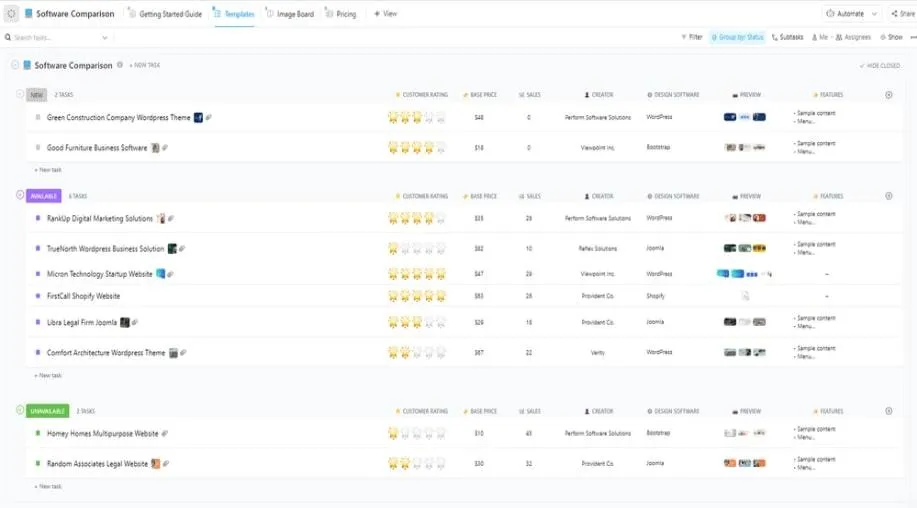Open the Assignees filter

click(853, 37)
